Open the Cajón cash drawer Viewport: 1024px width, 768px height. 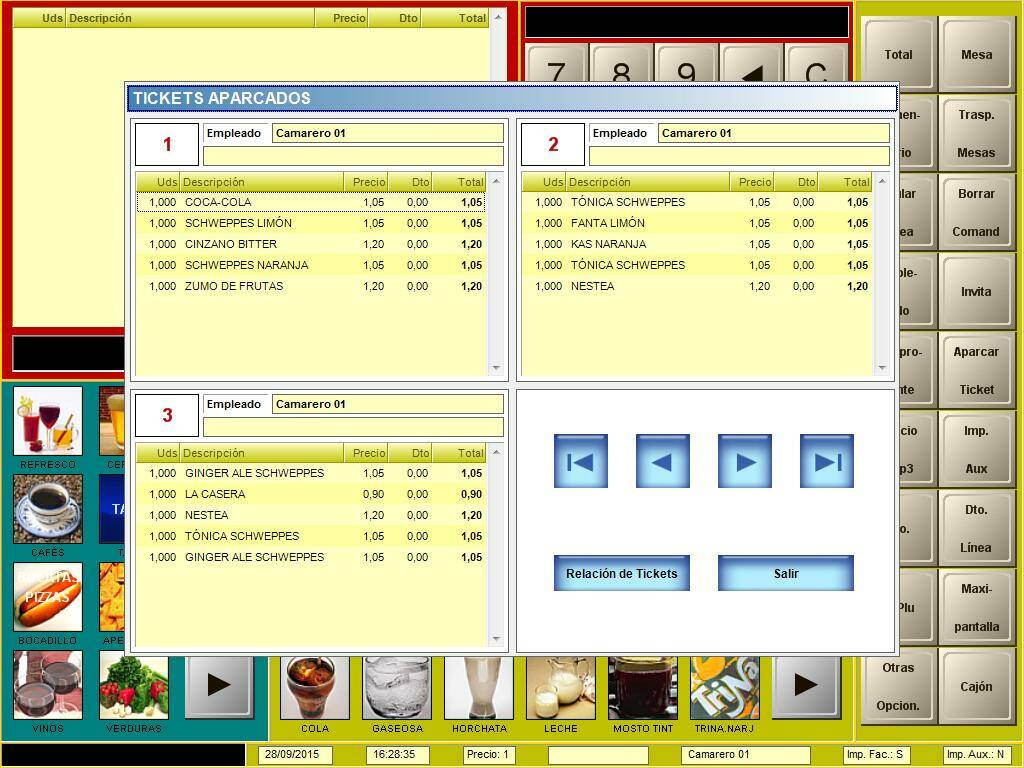[x=976, y=687]
